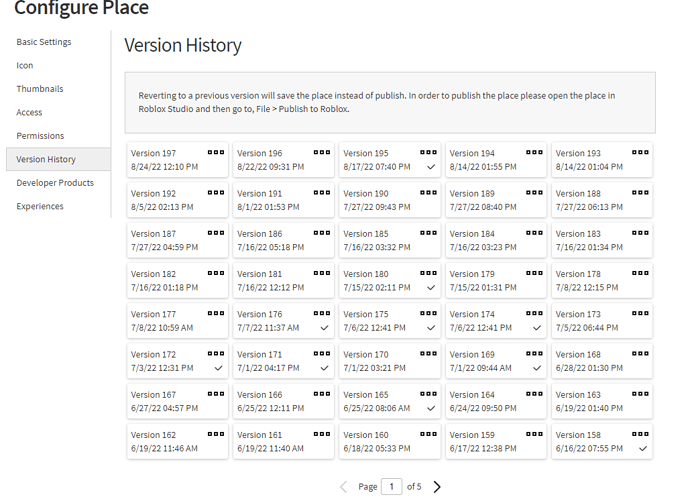Viewport: 690px width, 498px height.
Task: Click the "8/24/22 12:10 PM" timestamp
Action: pyautogui.click(x=165, y=167)
